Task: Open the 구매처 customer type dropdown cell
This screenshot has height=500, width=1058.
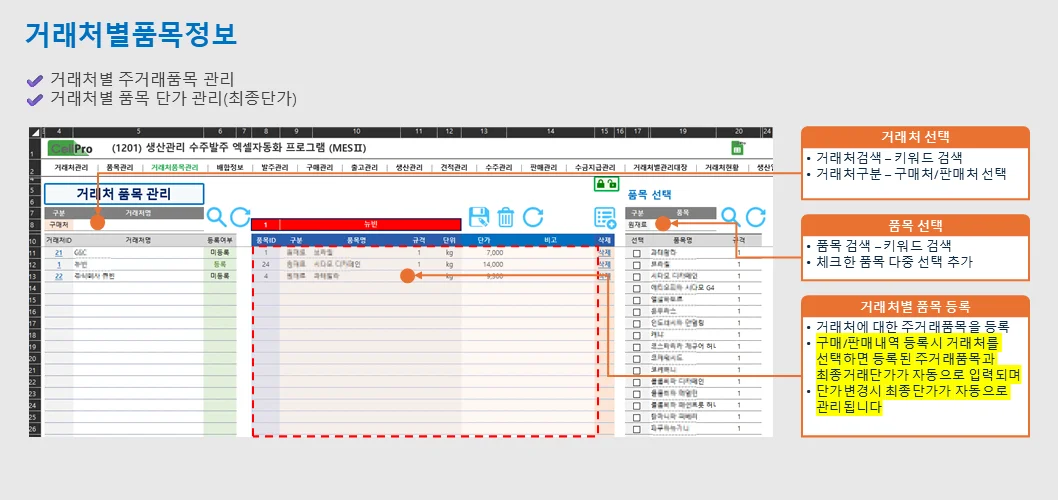Action: (x=58, y=225)
